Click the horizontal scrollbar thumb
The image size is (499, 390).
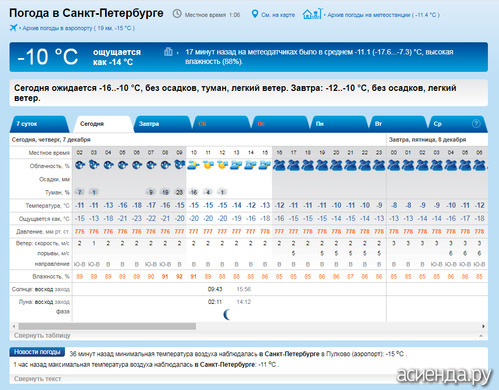107,326
